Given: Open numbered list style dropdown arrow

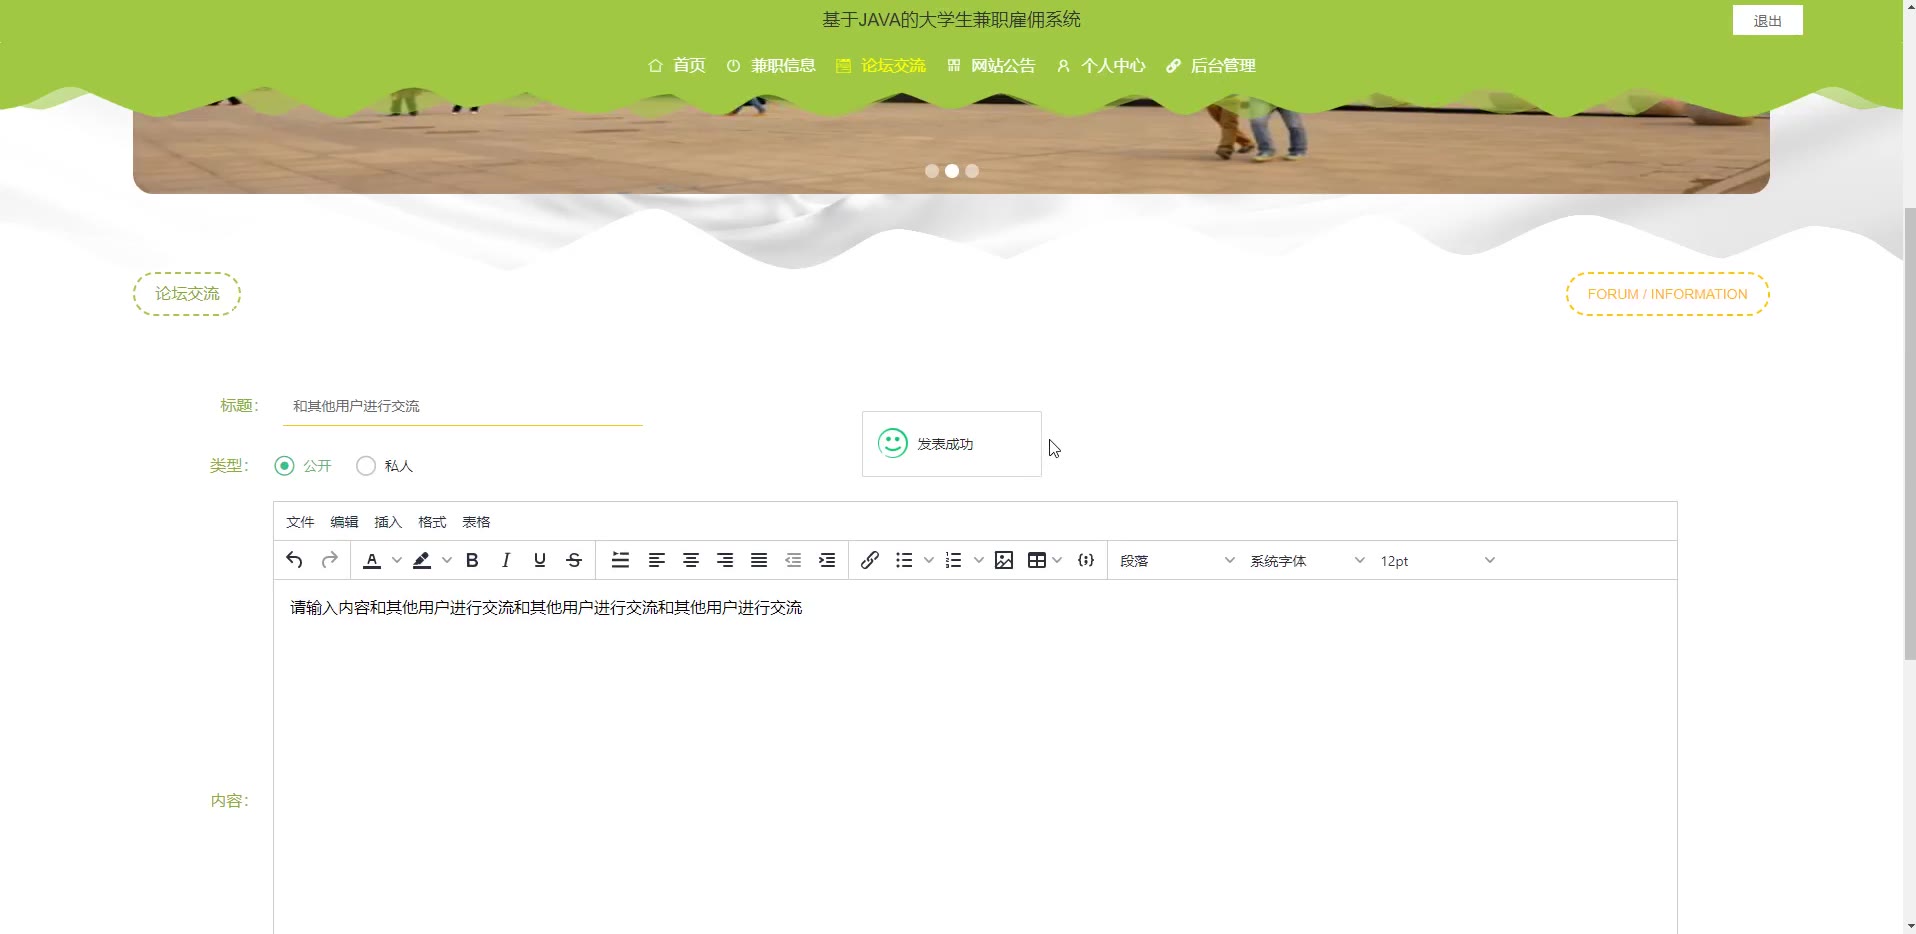Looking at the screenshot, I should (979, 560).
